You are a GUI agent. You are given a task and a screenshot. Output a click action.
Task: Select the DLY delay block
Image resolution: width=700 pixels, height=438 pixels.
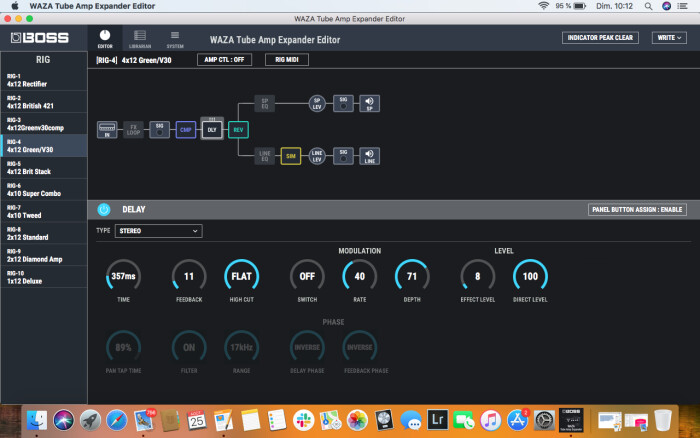point(212,129)
